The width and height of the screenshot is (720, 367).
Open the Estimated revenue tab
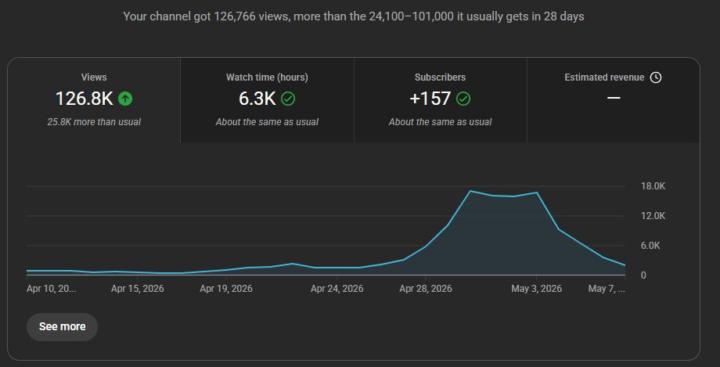pos(613,100)
